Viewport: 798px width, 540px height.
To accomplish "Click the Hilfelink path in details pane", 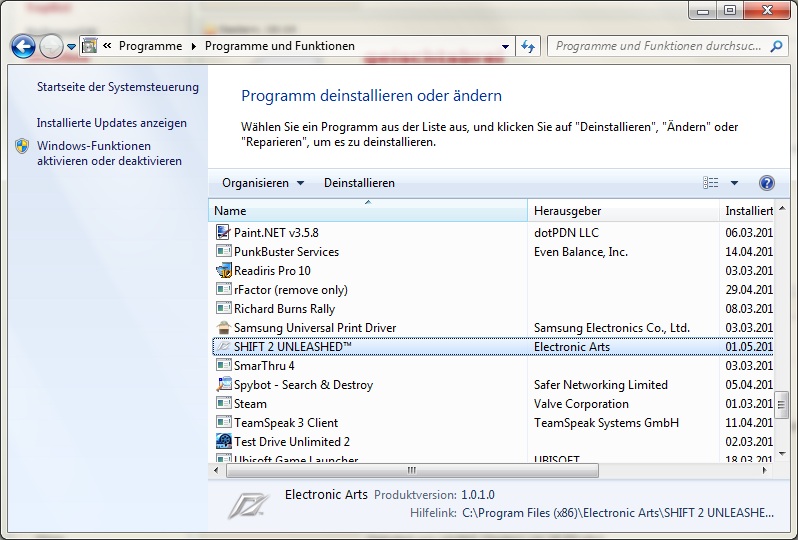I will point(618,513).
